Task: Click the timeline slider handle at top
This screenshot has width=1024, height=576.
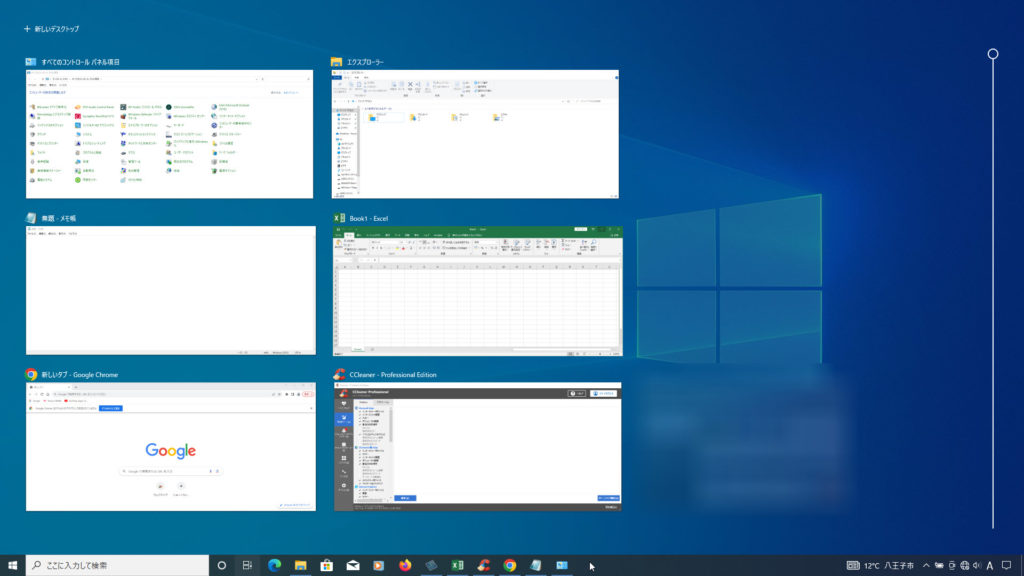Action: (x=993, y=54)
